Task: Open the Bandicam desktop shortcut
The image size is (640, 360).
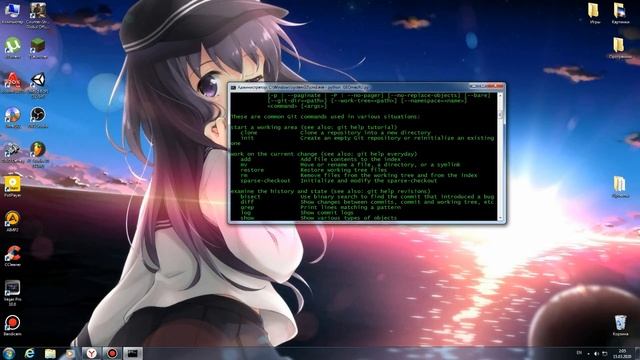Action: point(13,325)
